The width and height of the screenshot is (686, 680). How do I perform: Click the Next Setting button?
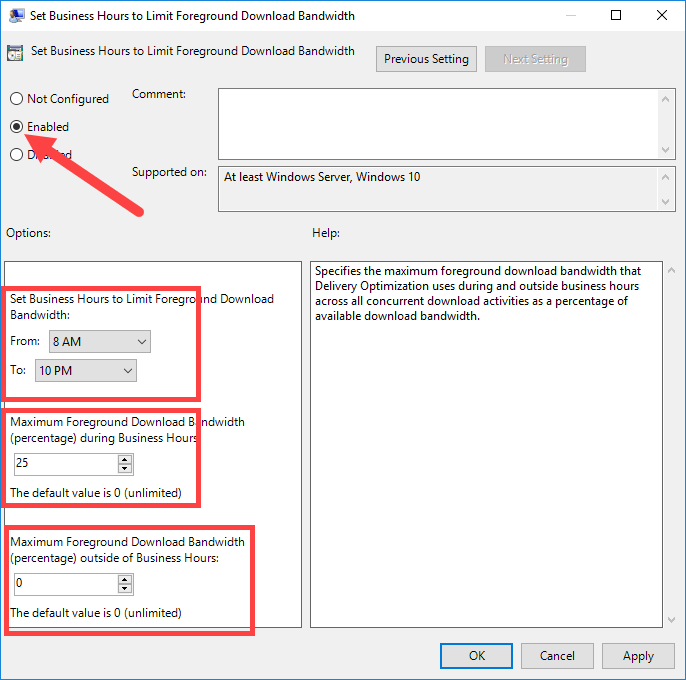click(x=535, y=59)
